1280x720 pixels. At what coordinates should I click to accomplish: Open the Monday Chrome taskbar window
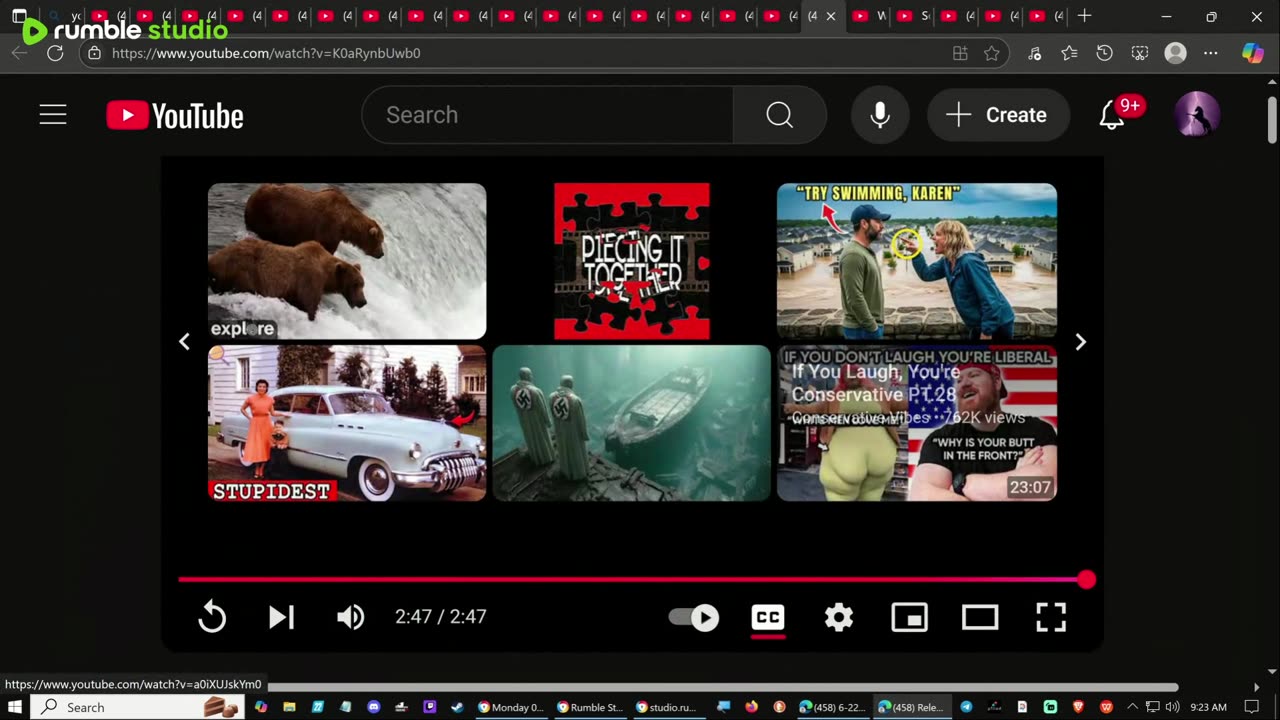point(510,707)
